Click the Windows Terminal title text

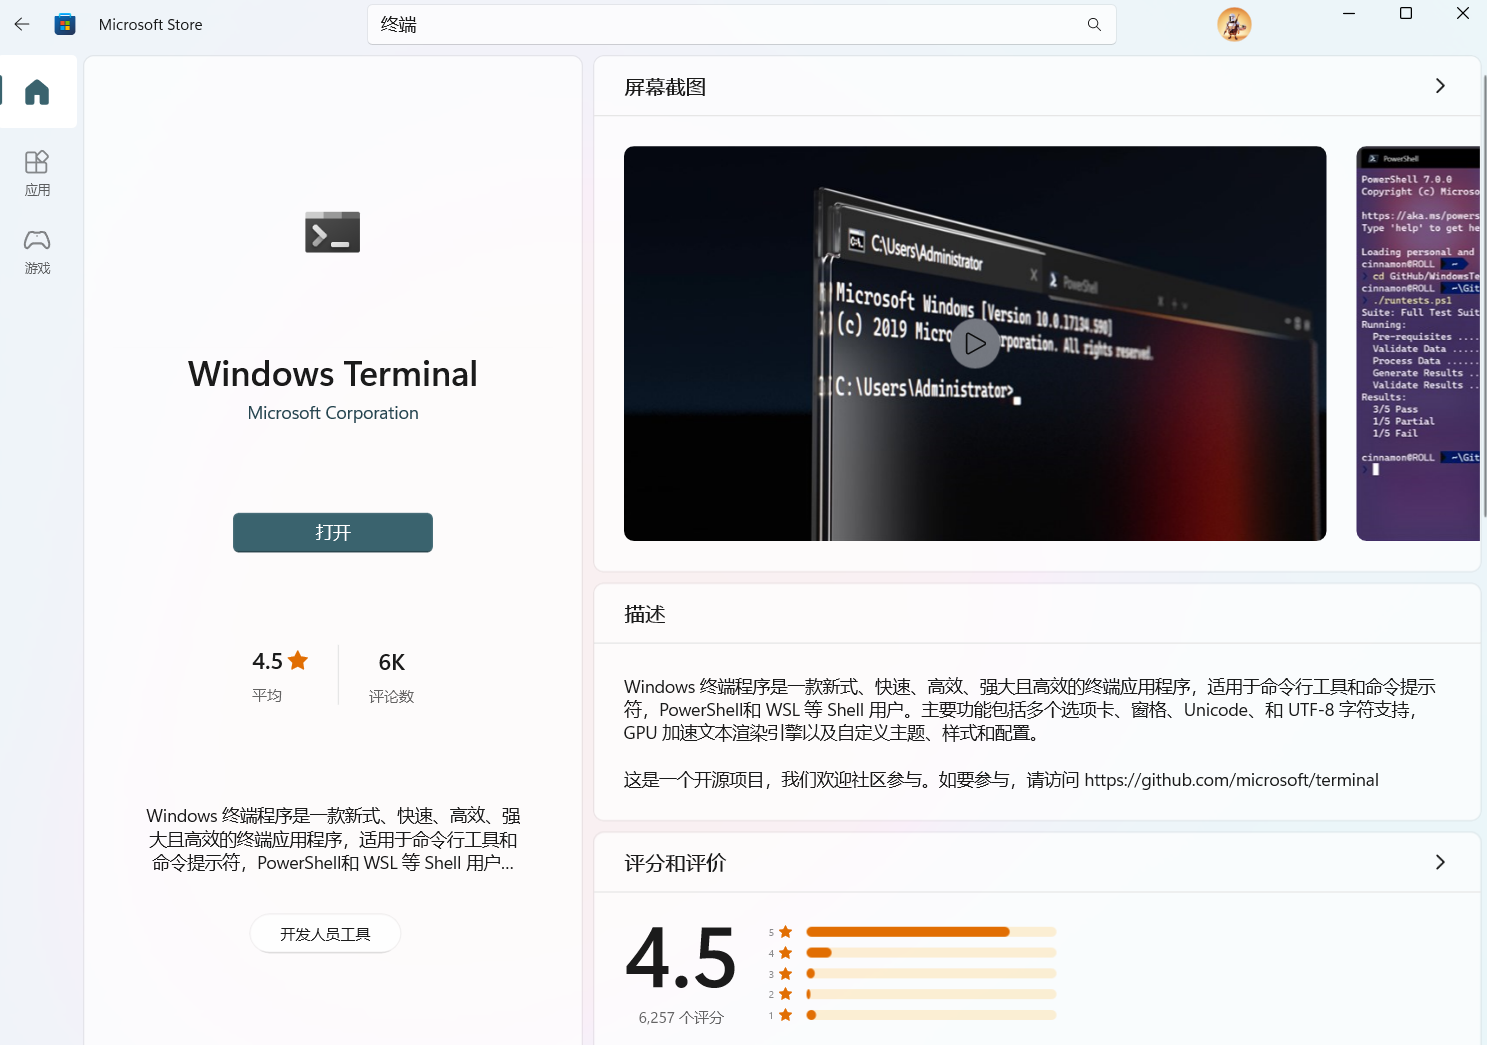(x=333, y=374)
